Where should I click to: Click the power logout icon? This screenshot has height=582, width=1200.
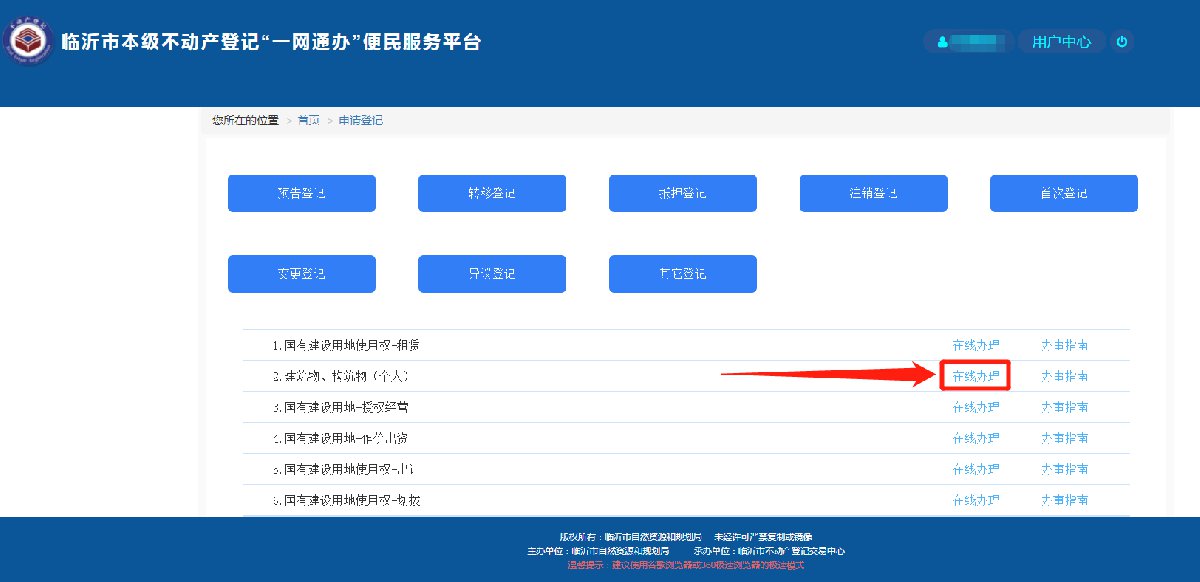point(1122,42)
